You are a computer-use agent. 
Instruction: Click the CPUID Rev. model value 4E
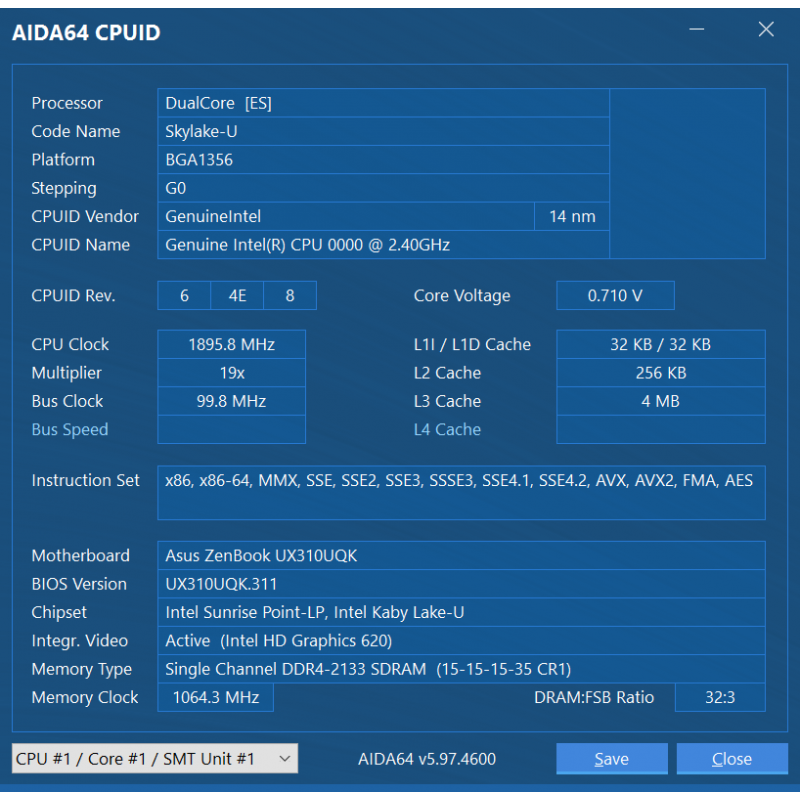click(x=237, y=295)
